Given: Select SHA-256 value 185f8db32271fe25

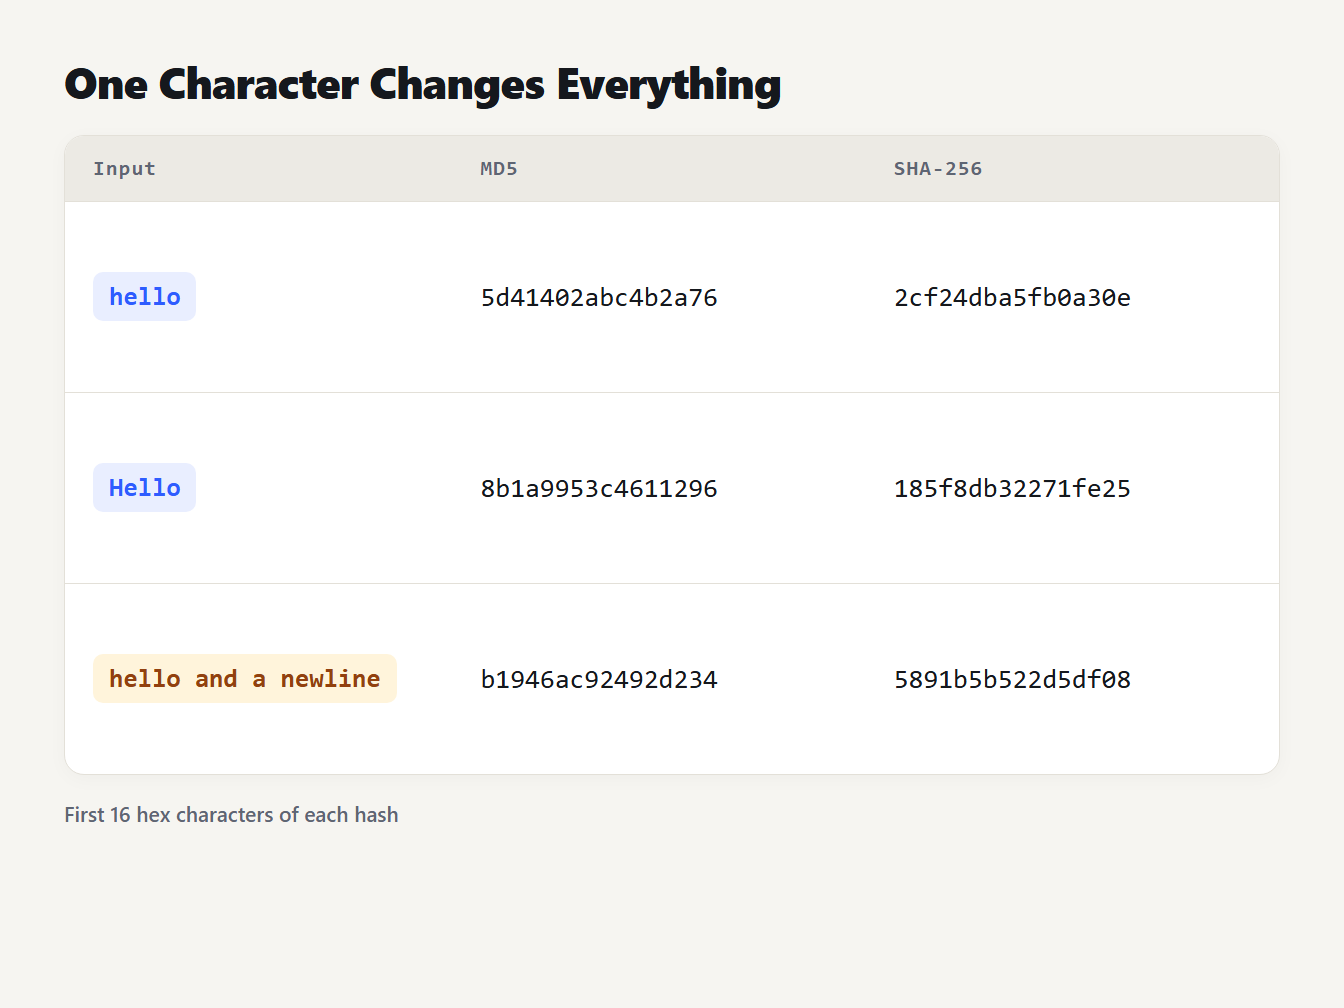Looking at the screenshot, I should [x=1012, y=489].
